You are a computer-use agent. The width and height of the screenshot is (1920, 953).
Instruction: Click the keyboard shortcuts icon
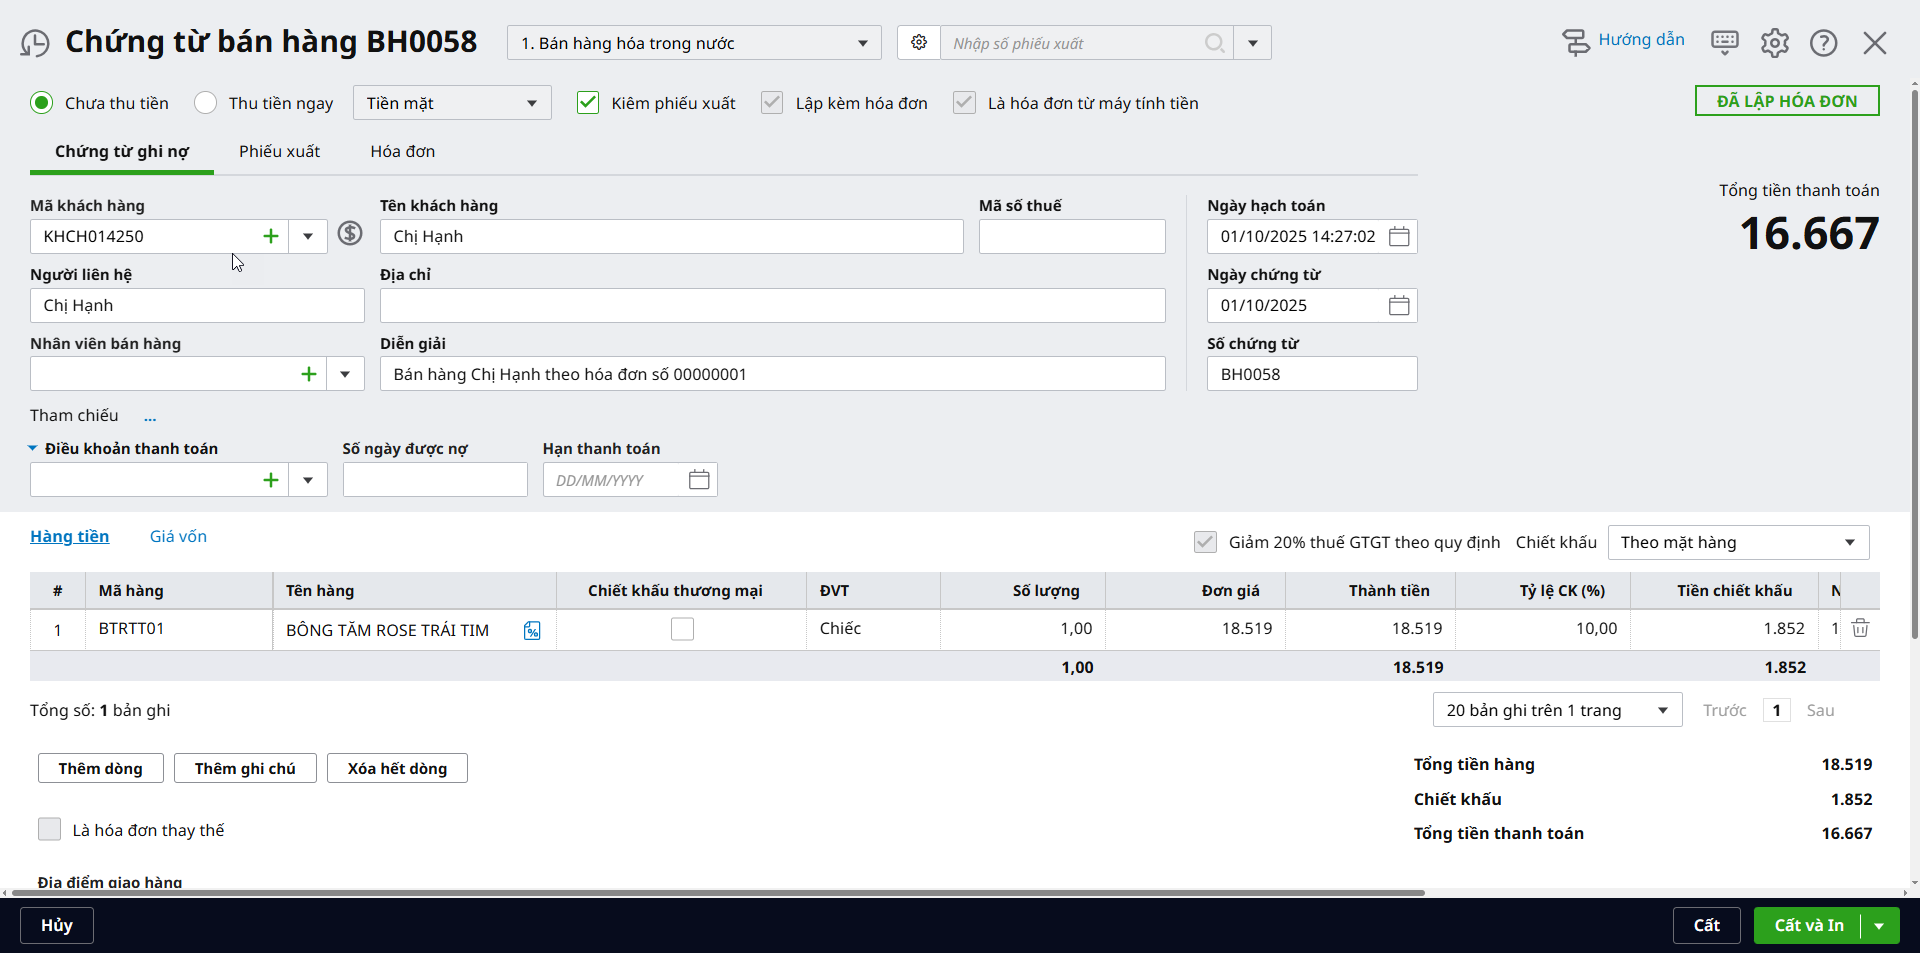(1724, 42)
